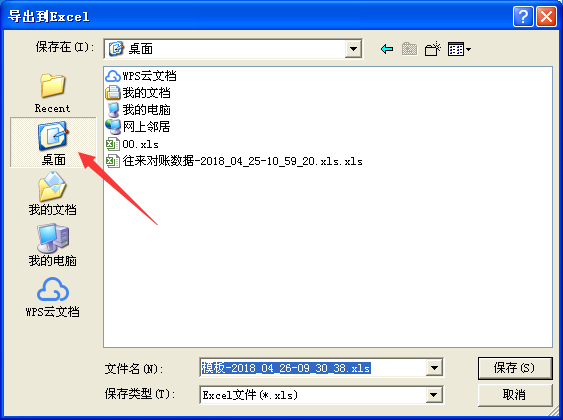Select the 00.xls file
Image resolution: width=563 pixels, height=420 pixels.
pyautogui.click(x=132, y=144)
